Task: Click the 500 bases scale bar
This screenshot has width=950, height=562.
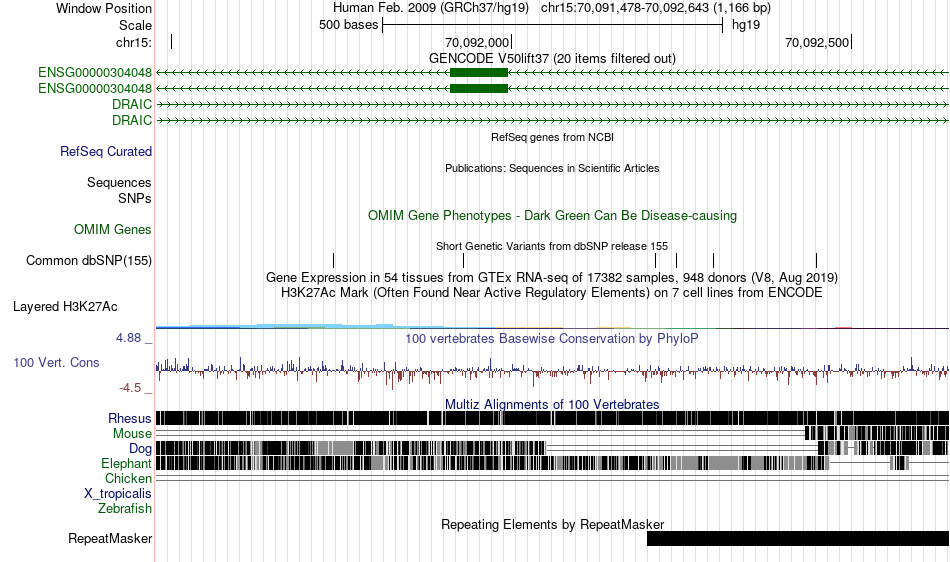Action: click(x=553, y=25)
